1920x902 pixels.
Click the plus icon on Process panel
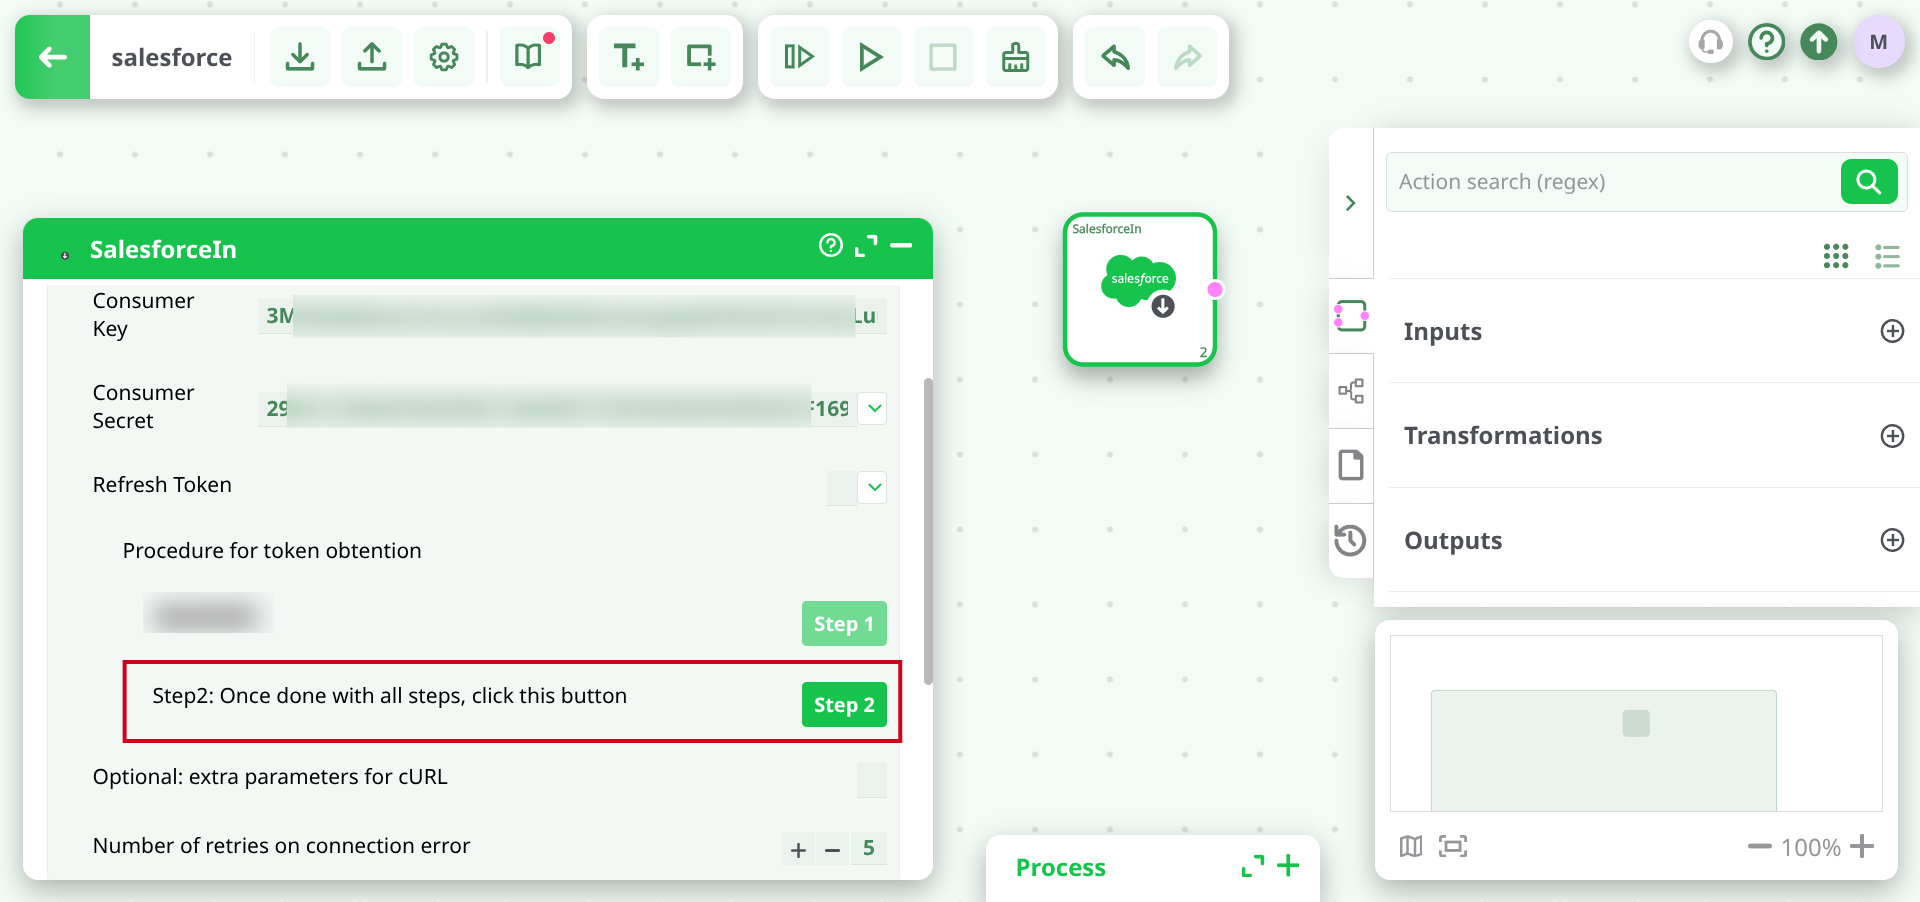[x=1288, y=865]
